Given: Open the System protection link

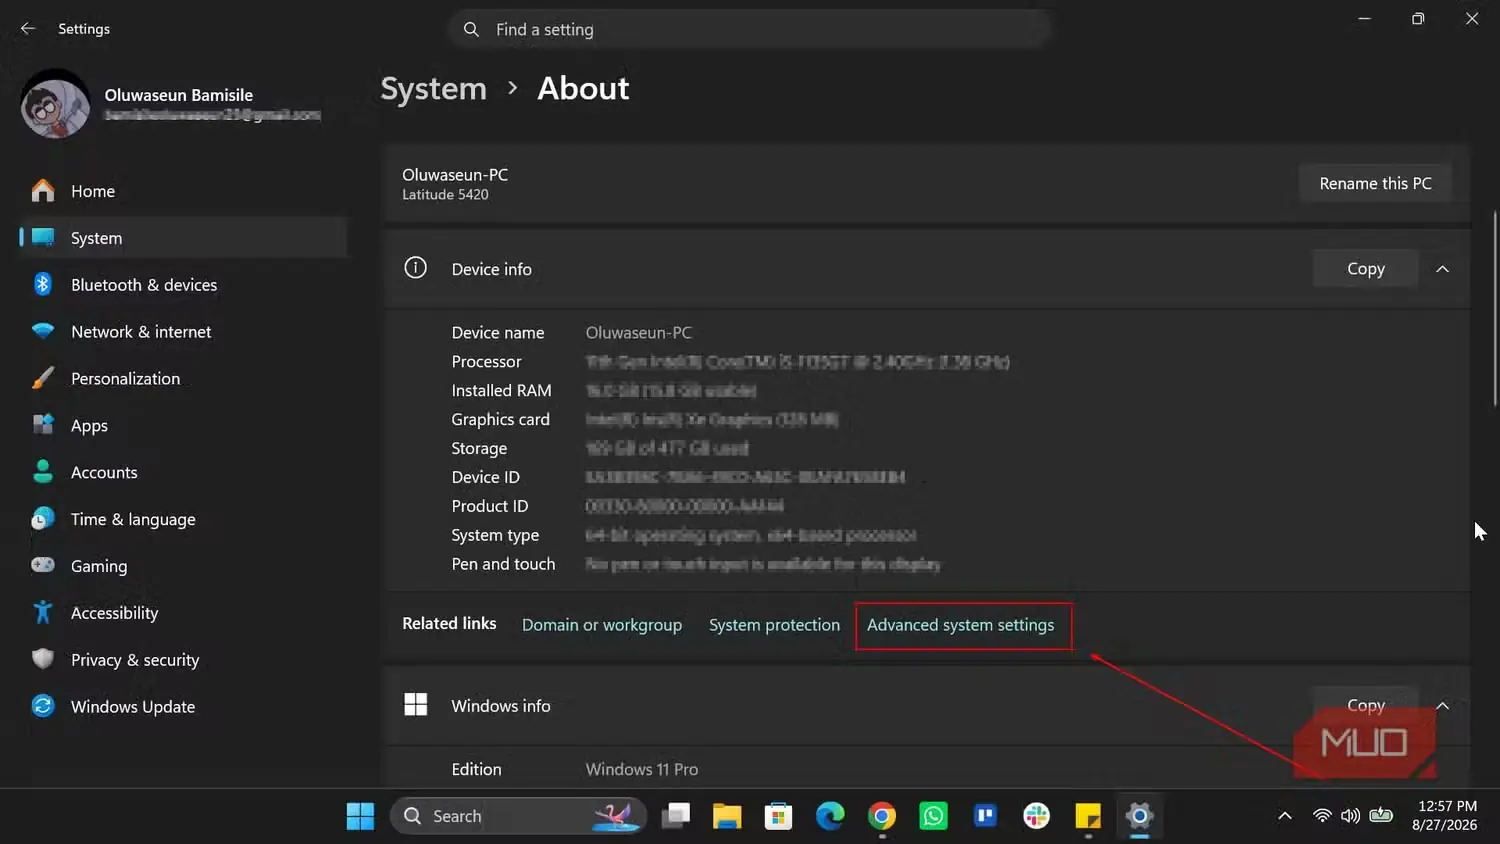Looking at the screenshot, I should (774, 625).
